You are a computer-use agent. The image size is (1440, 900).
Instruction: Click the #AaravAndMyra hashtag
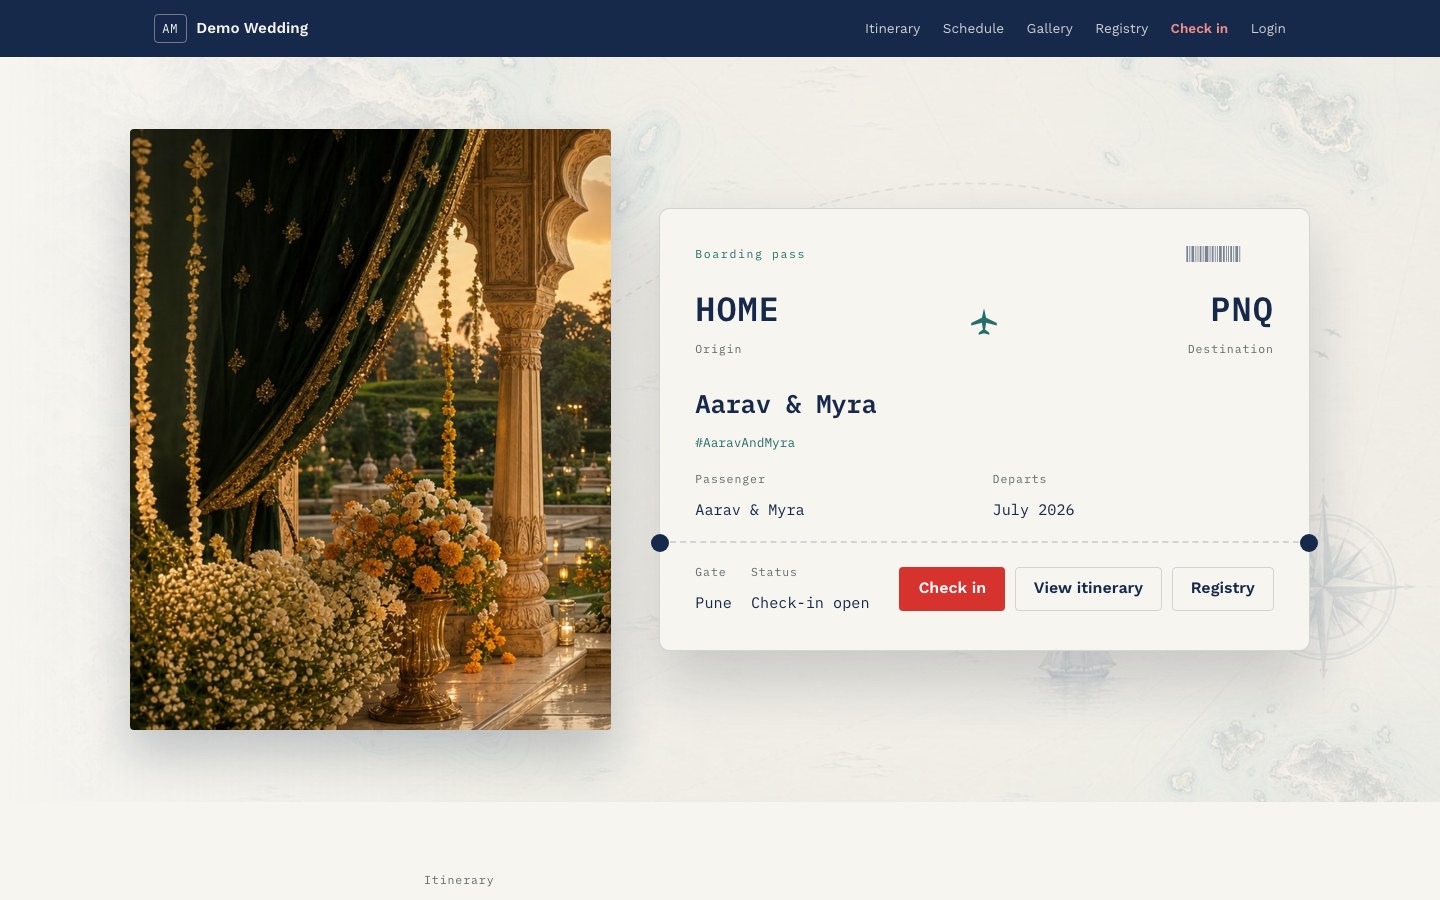coord(745,442)
